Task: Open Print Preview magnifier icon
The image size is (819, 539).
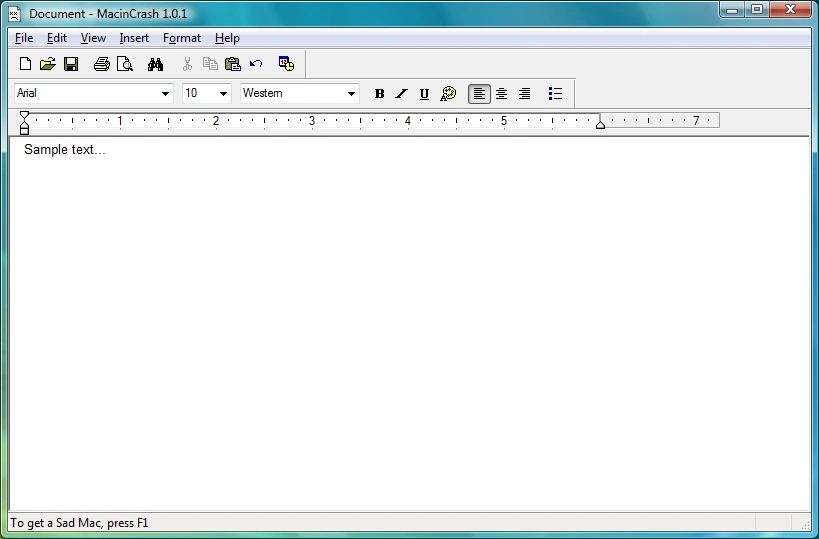Action: [125, 64]
